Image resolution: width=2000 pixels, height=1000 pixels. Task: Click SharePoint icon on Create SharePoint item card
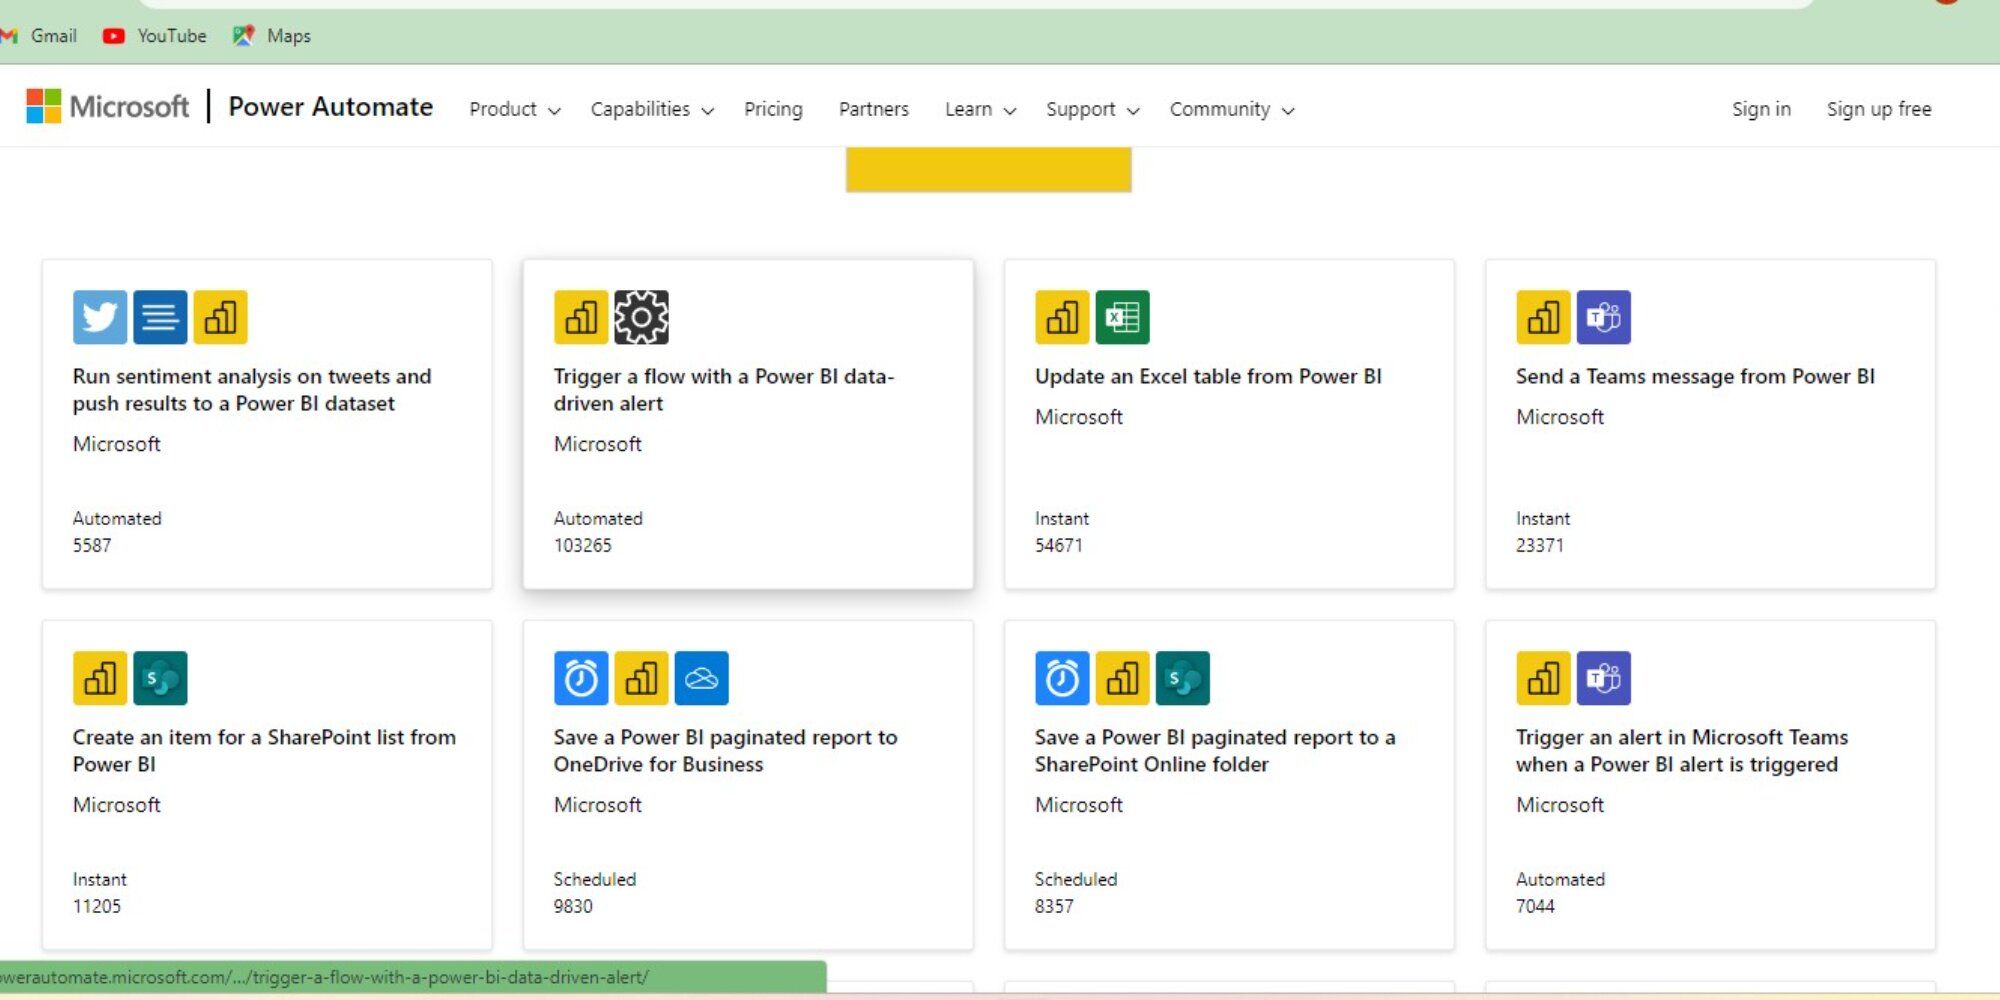[160, 678]
